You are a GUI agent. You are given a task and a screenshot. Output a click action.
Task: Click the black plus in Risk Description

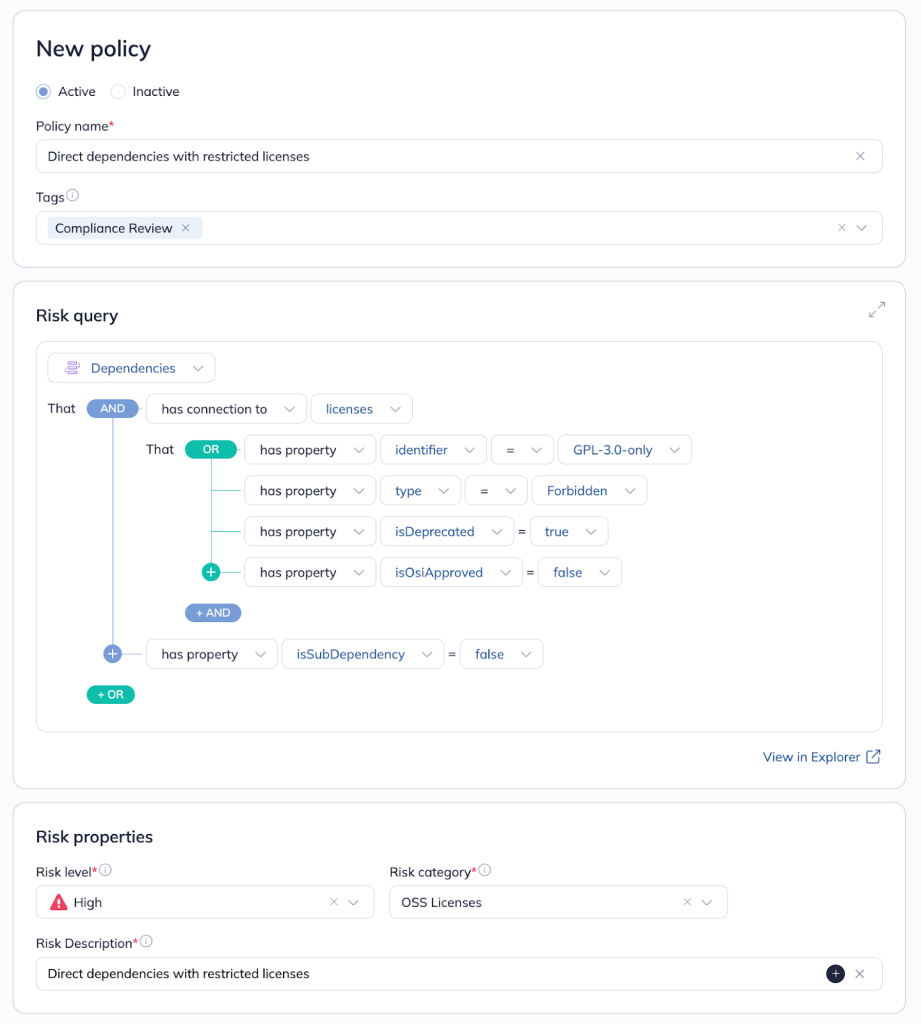[835, 974]
